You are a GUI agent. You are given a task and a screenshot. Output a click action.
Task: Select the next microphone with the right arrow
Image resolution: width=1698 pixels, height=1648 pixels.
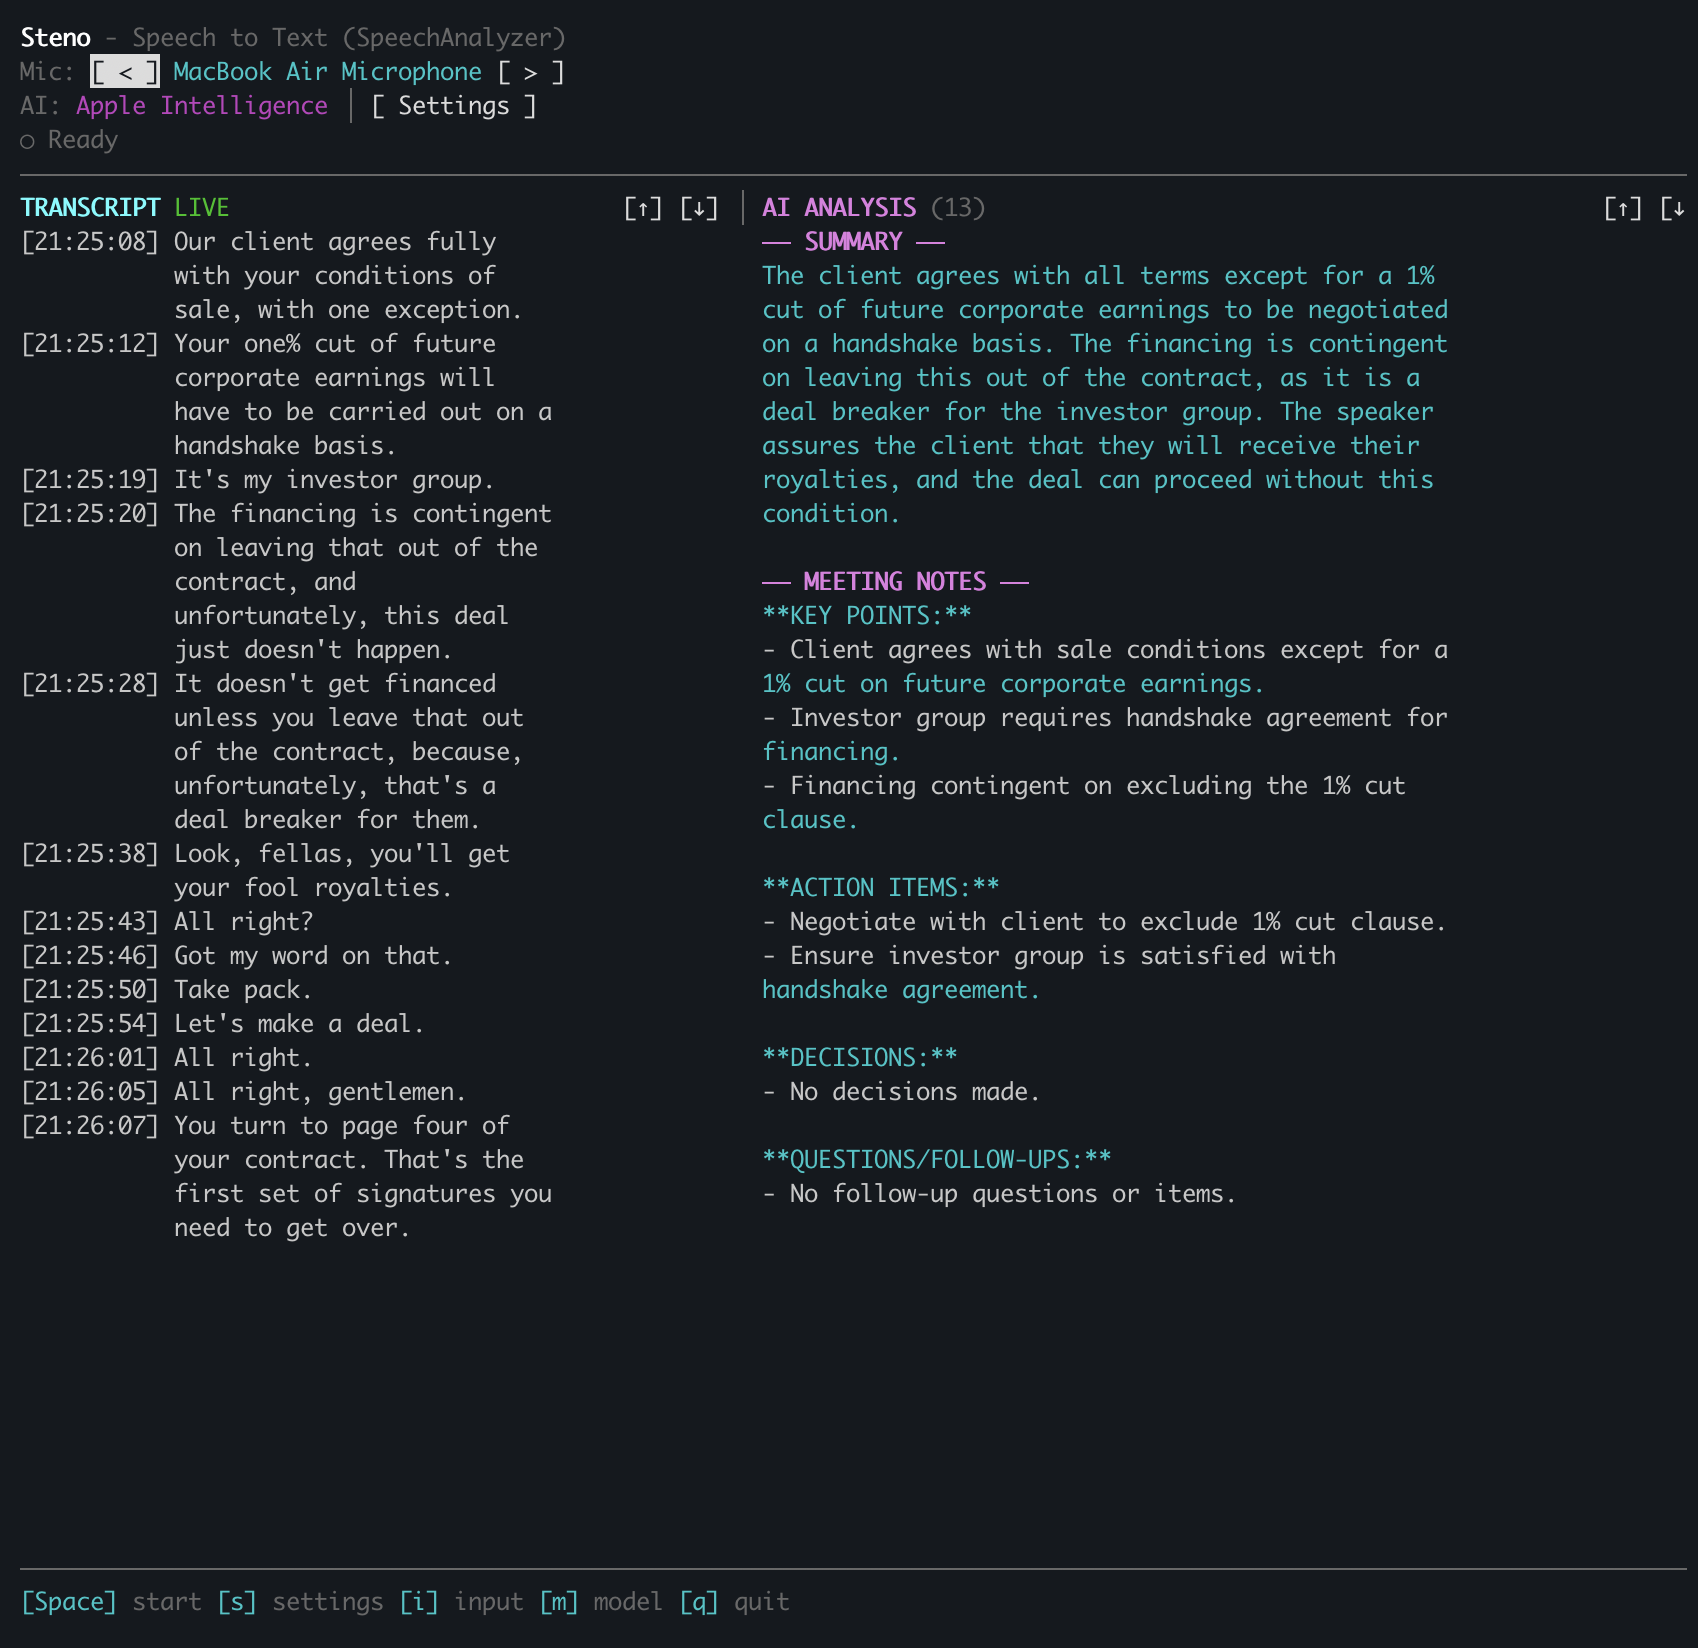(531, 71)
